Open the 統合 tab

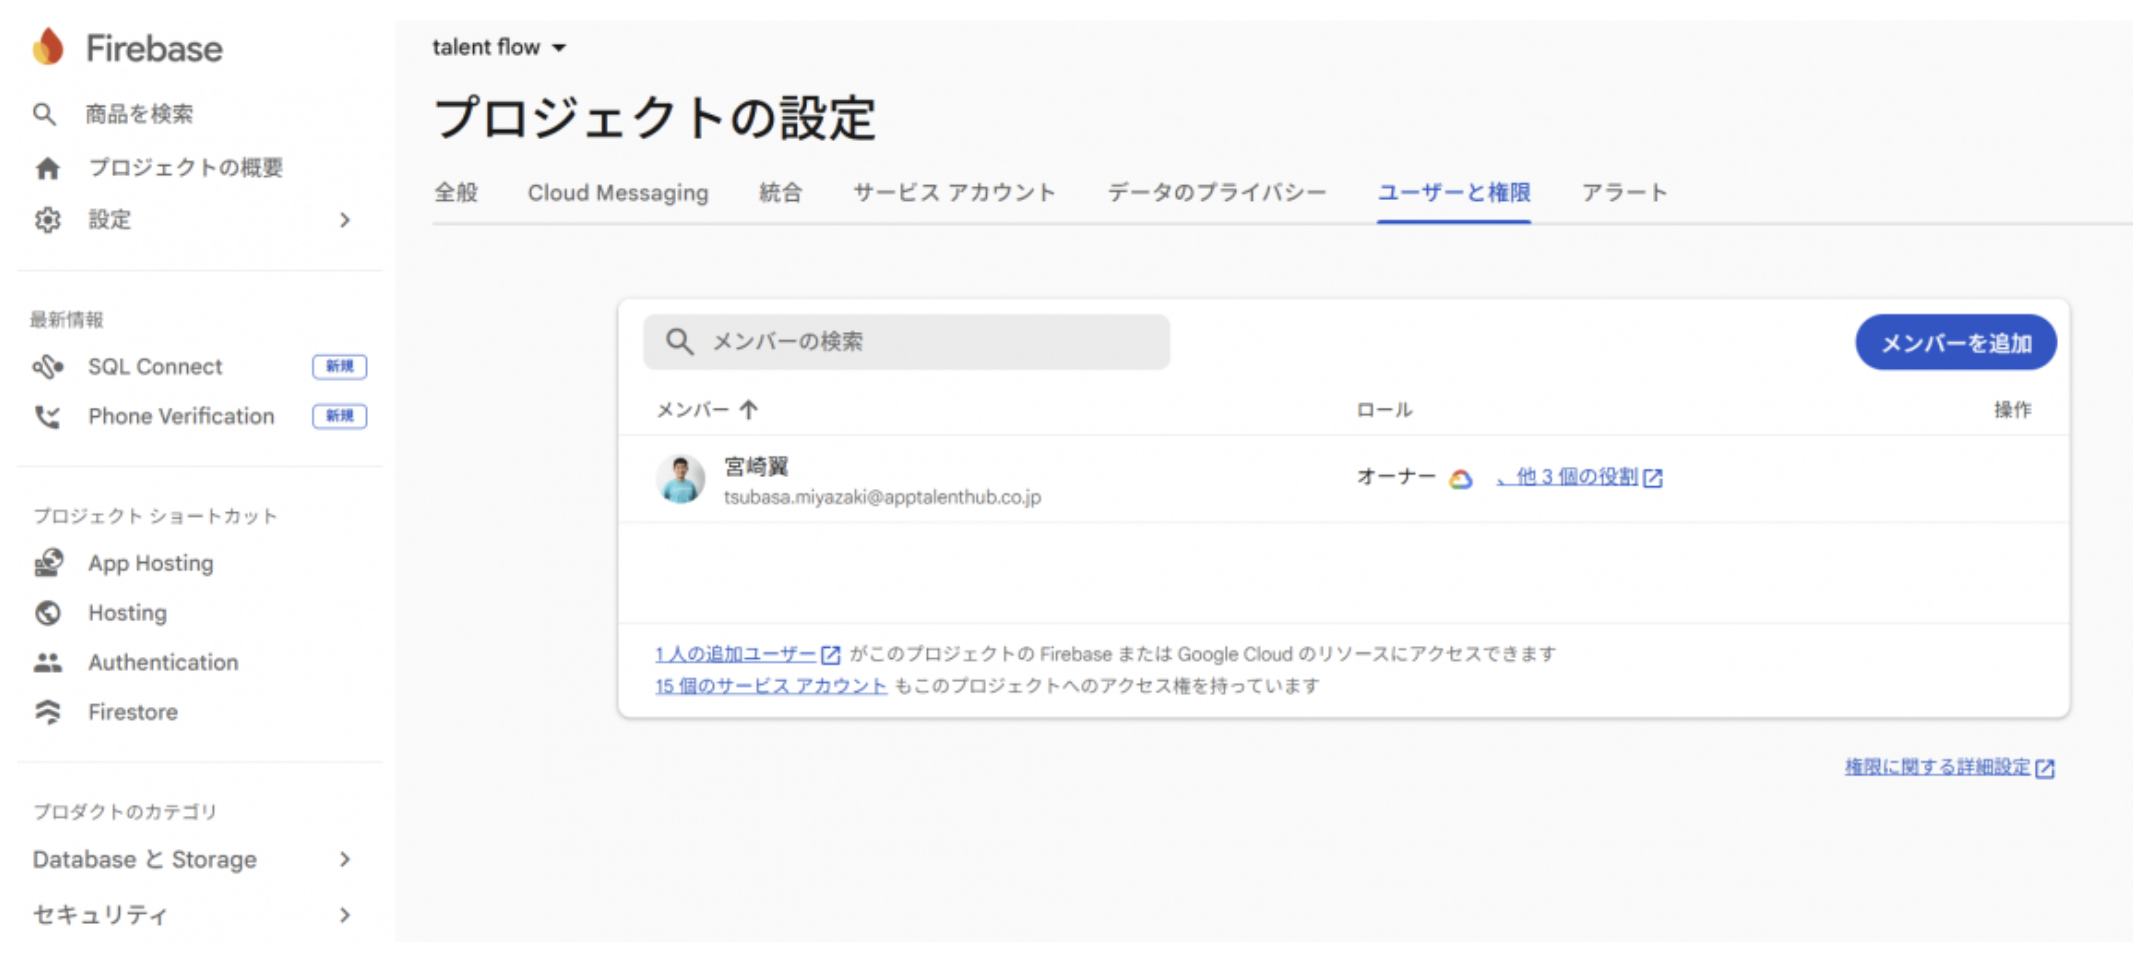coord(780,192)
